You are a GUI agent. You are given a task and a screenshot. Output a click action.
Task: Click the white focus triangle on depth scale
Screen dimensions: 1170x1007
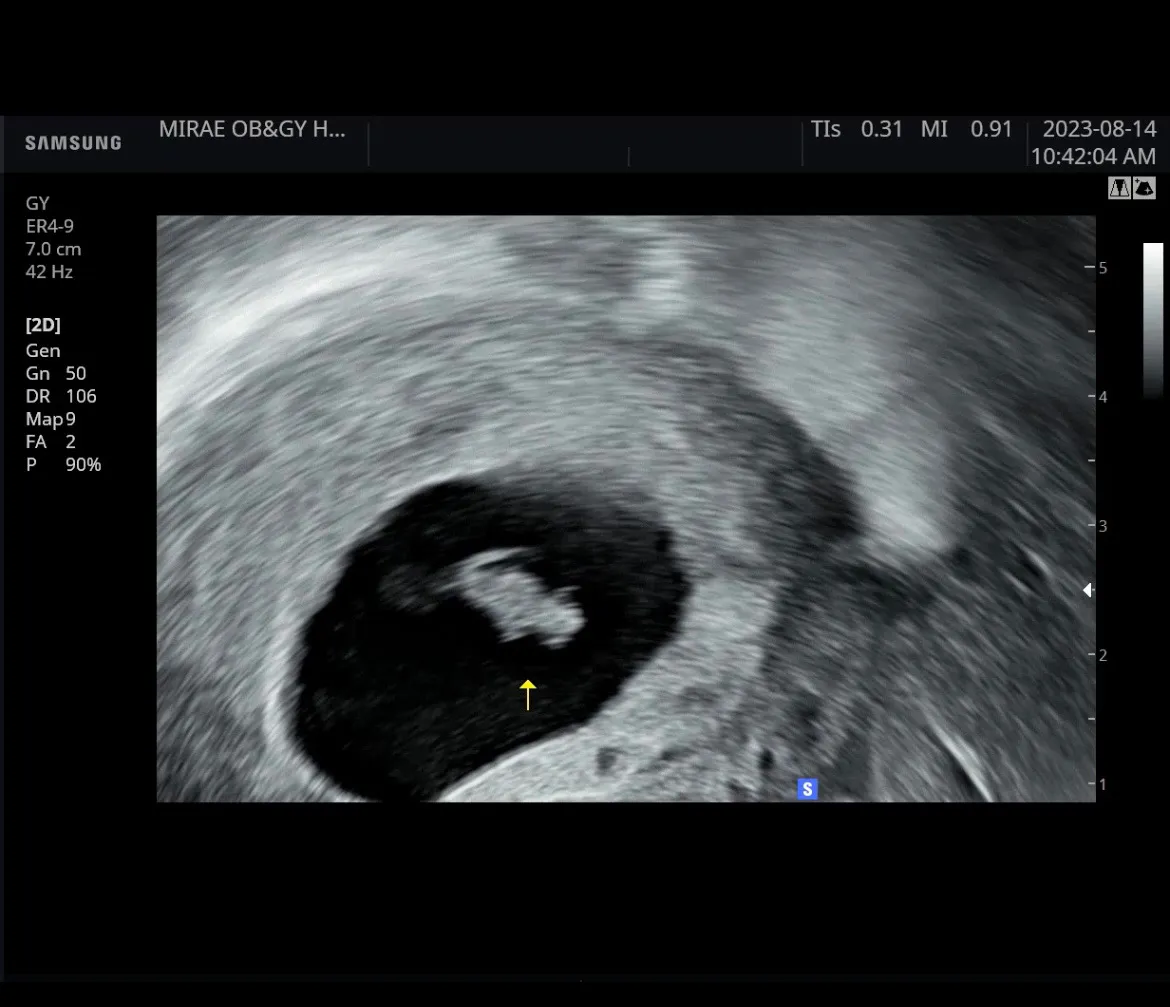coord(1088,590)
